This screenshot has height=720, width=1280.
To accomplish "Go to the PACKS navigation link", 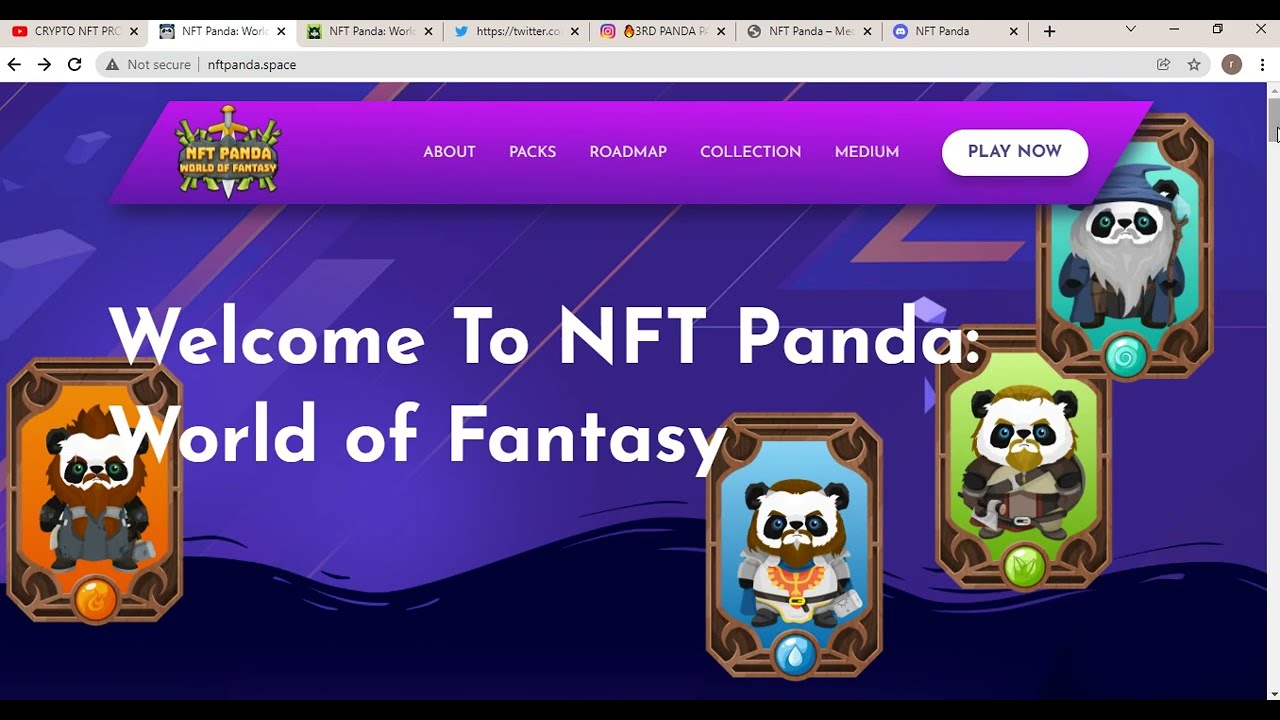I will pyautogui.click(x=532, y=152).
